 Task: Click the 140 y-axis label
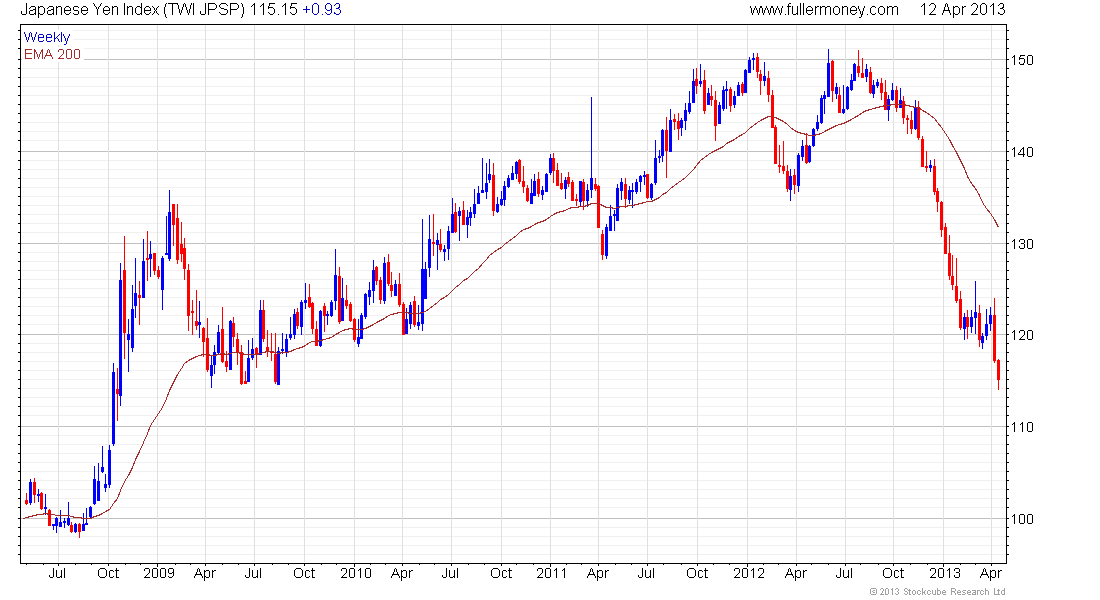[1022, 152]
